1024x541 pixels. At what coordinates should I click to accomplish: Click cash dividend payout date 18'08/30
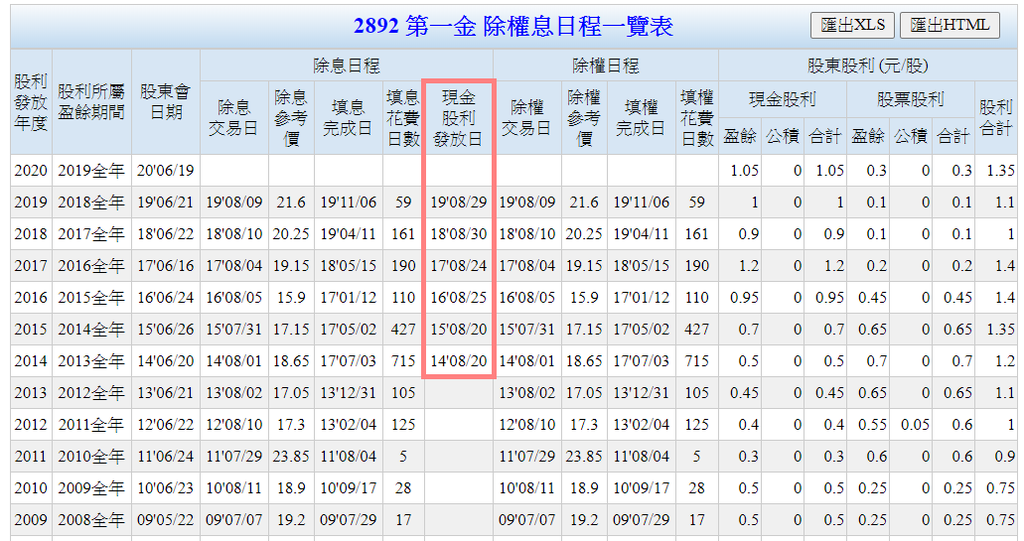tap(458, 234)
